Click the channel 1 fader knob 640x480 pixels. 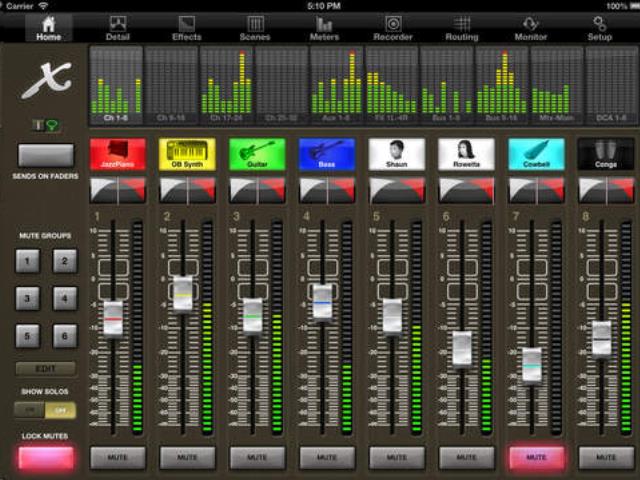click(113, 319)
